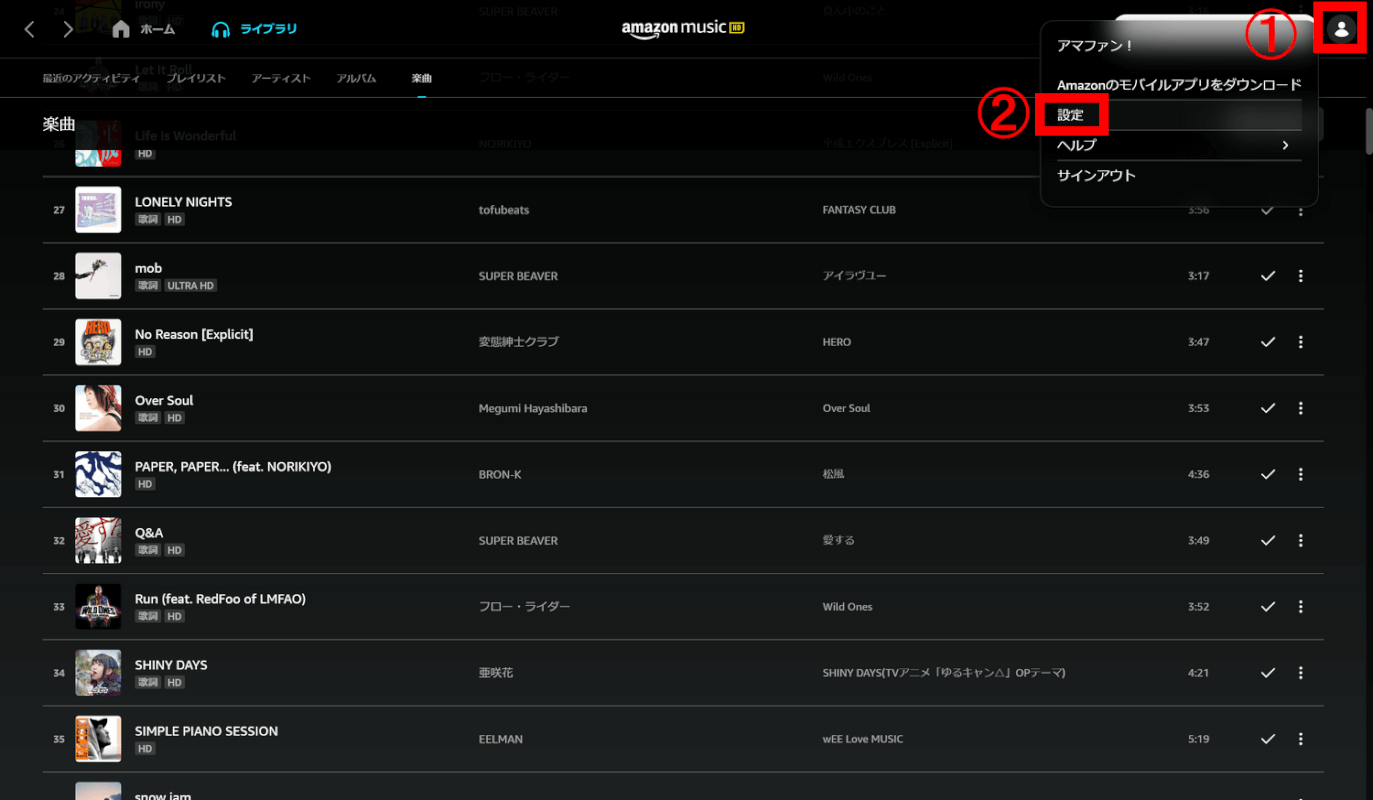Click the Amazon Music HD logo
Image resolution: width=1373 pixels, height=800 pixels.
click(685, 28)
